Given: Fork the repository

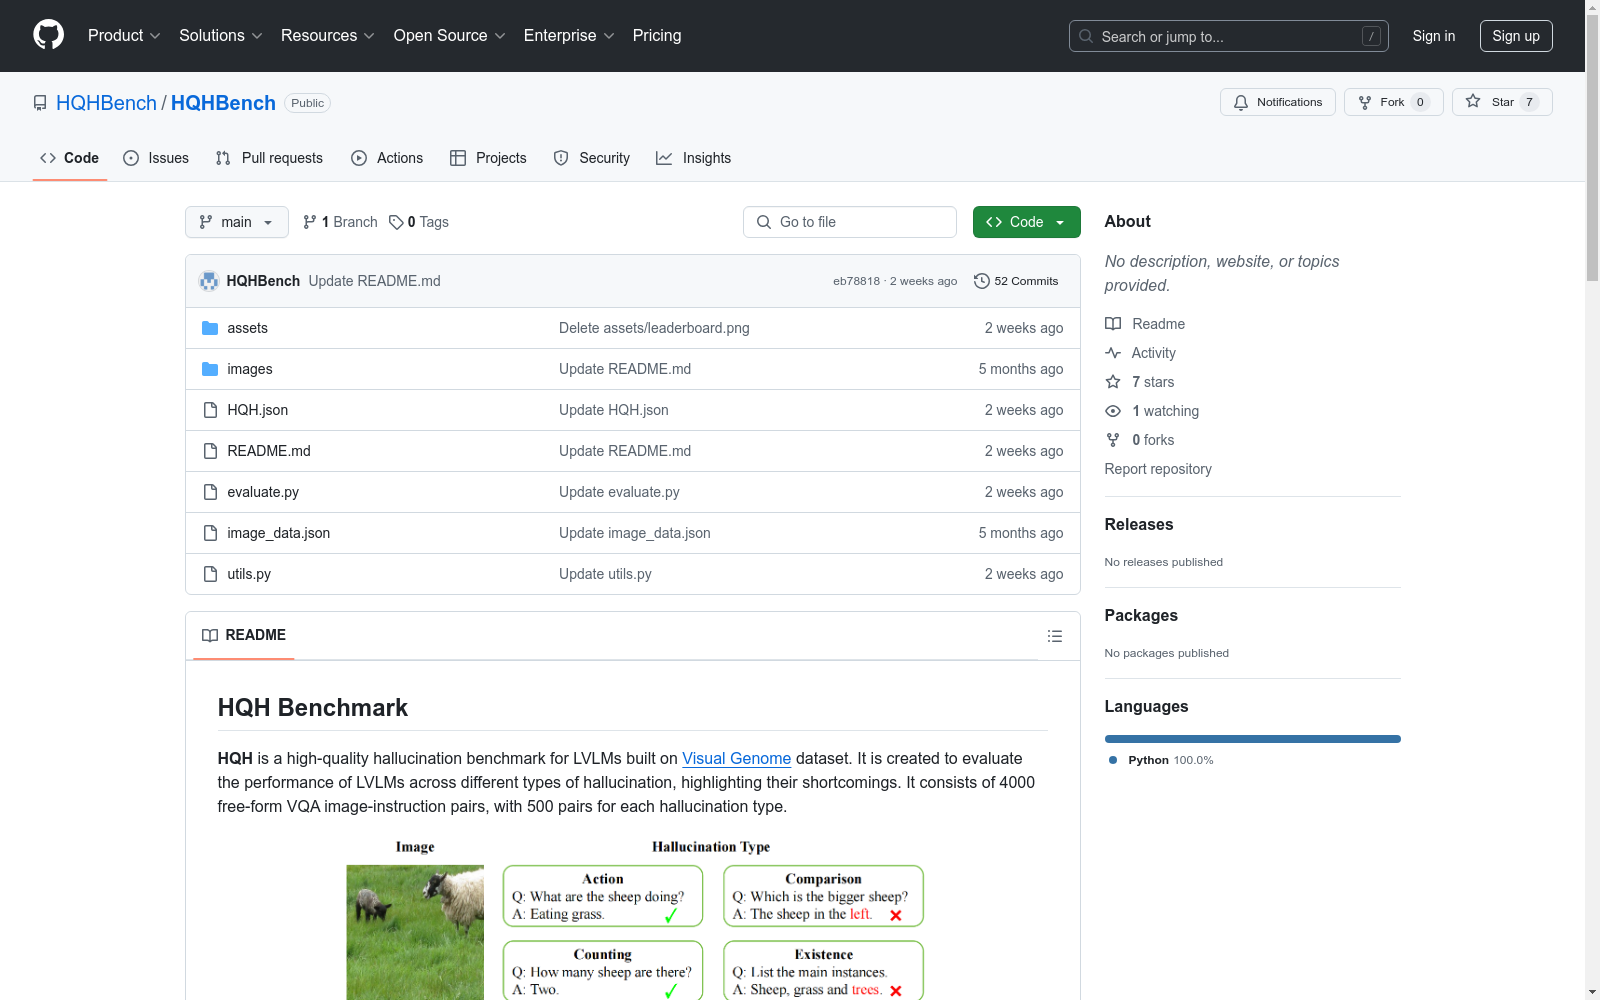Looking at the screenshot, I should [1393, 102].
